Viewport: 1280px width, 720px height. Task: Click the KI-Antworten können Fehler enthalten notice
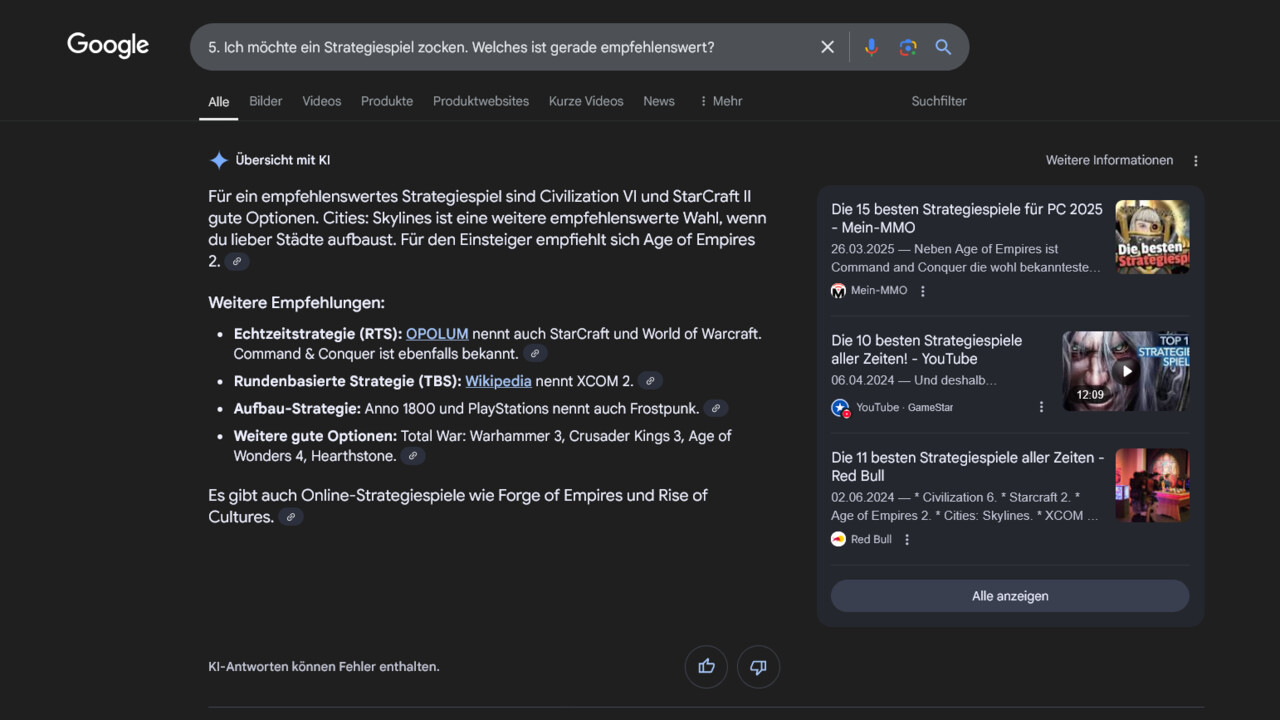pos(324,666)
